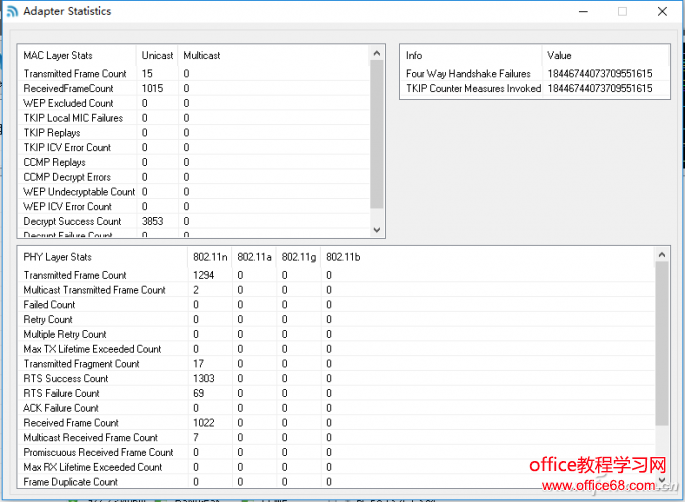Select the TKIP Local MIC Failures row
685x502 pixels.
pos(194,118)
